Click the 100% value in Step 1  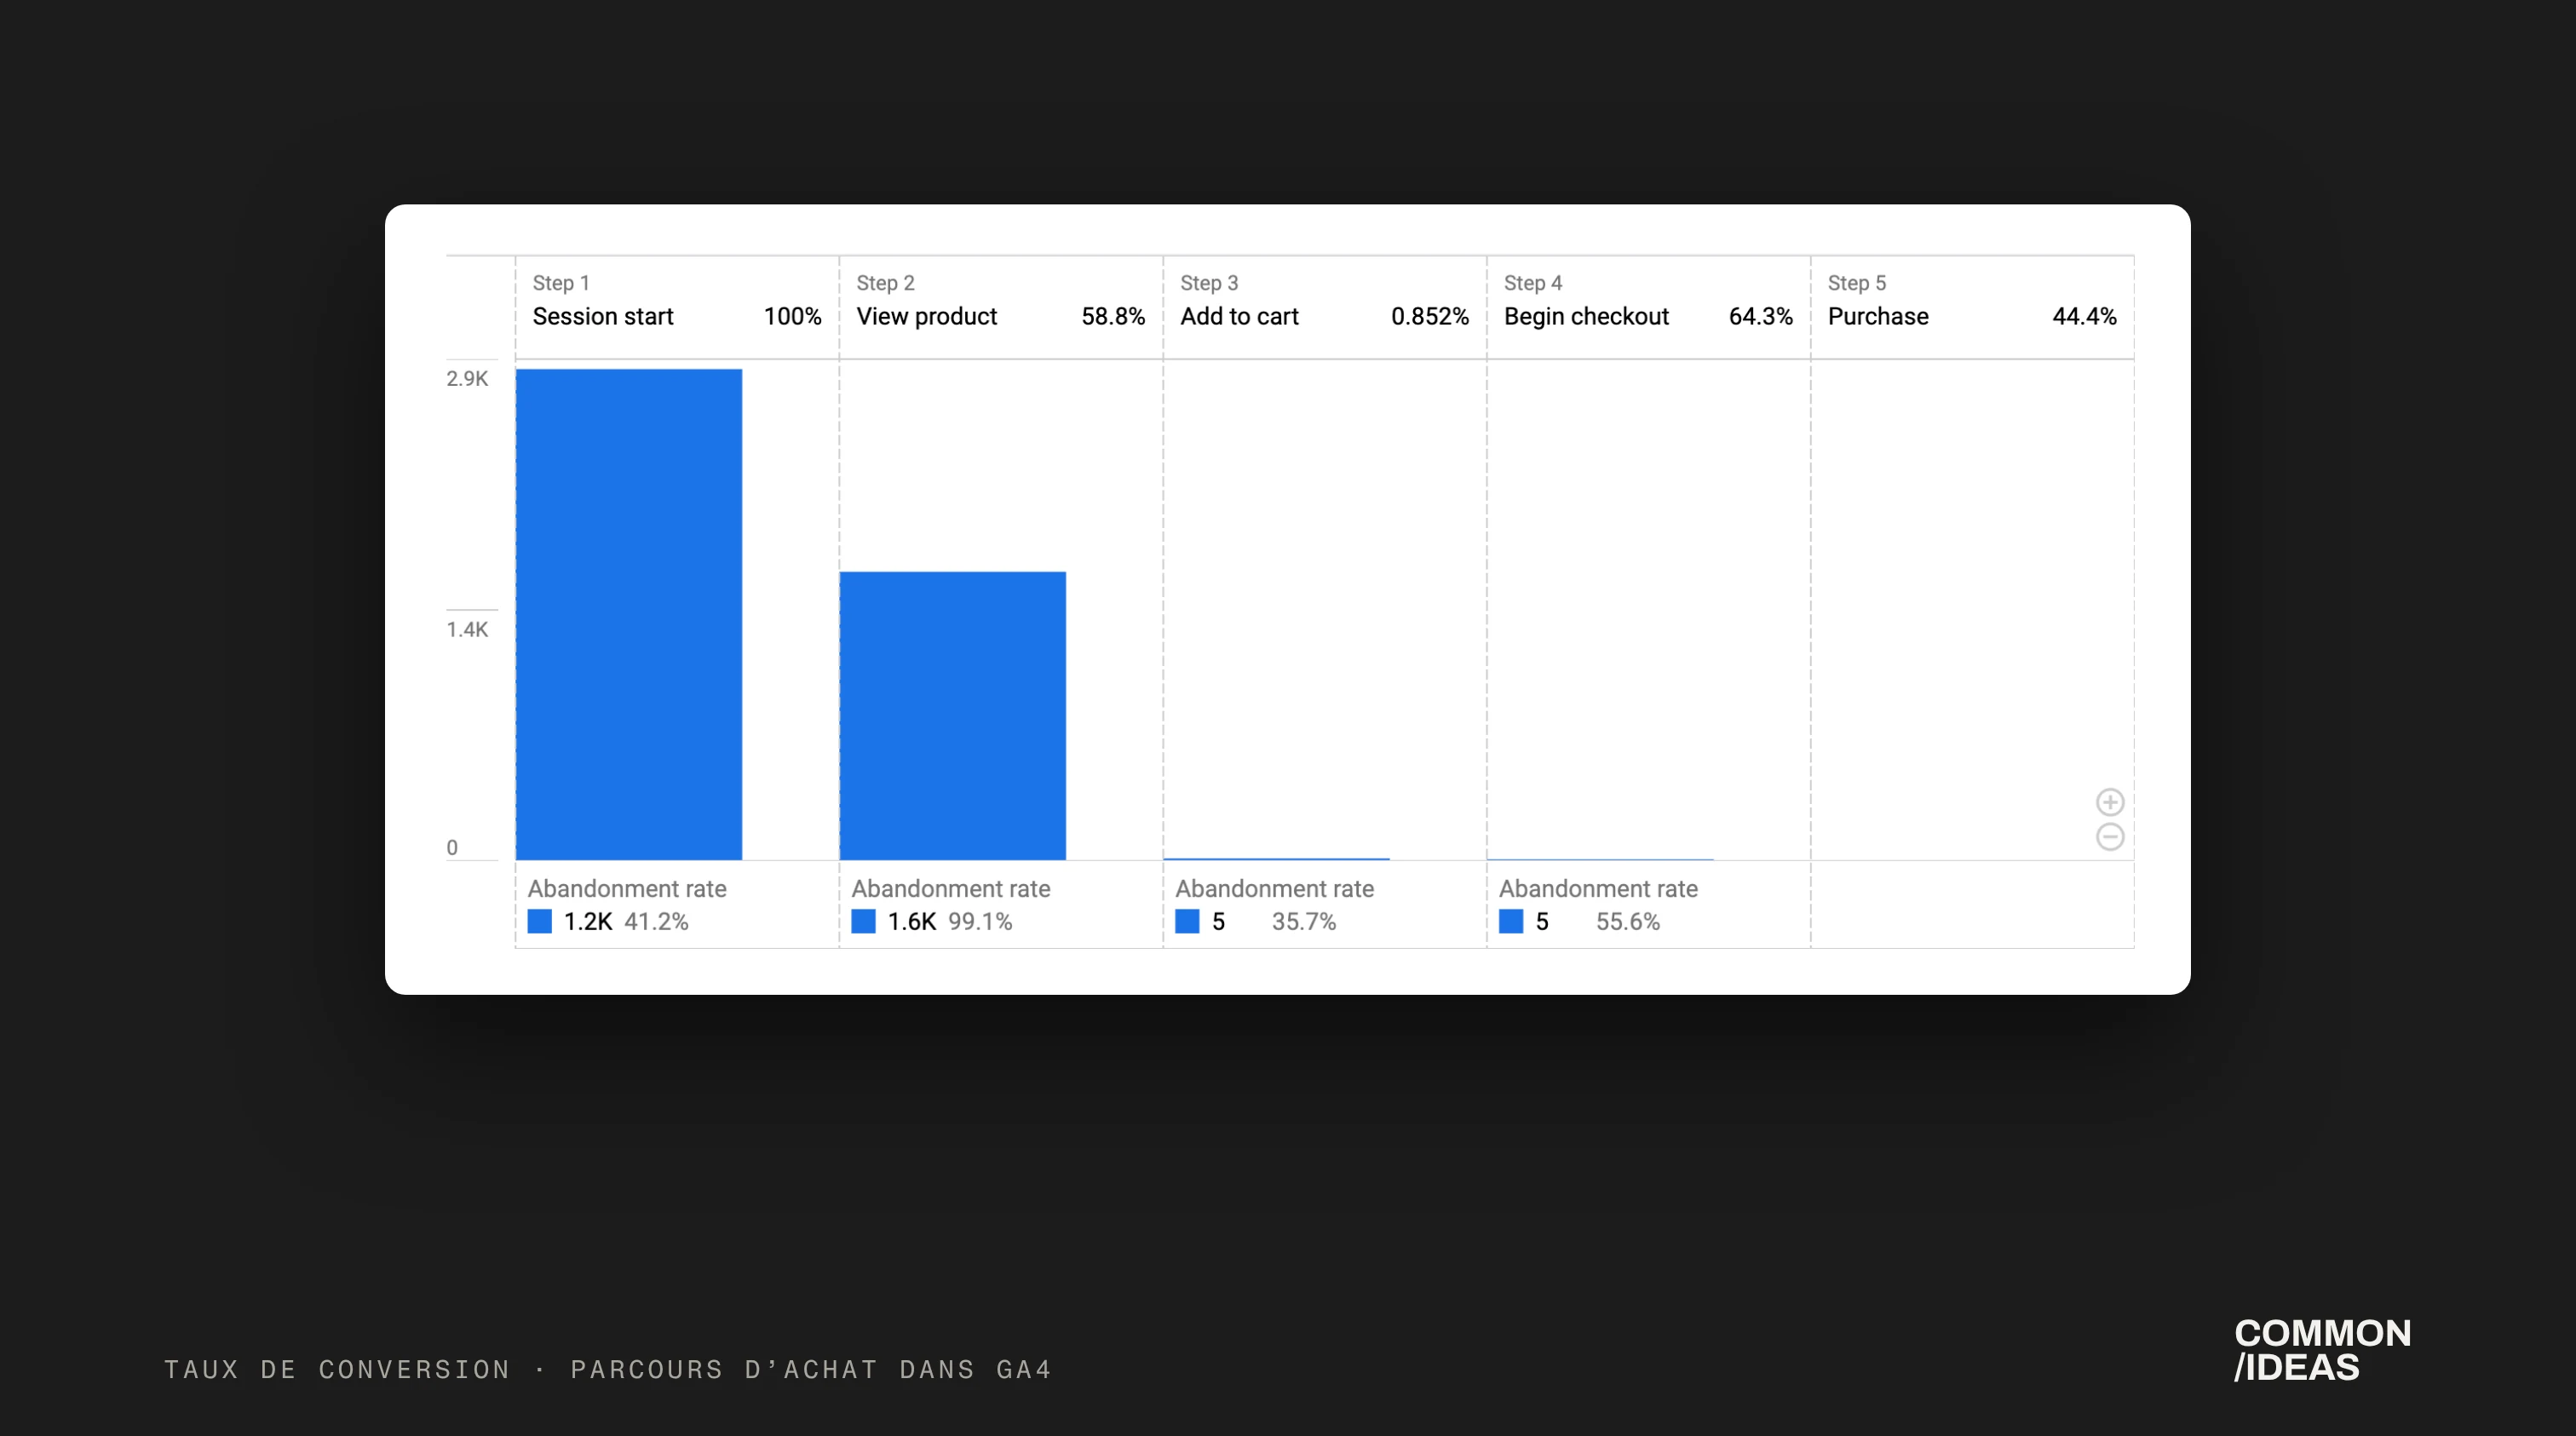pyautogui.click(x=792, y=317)
